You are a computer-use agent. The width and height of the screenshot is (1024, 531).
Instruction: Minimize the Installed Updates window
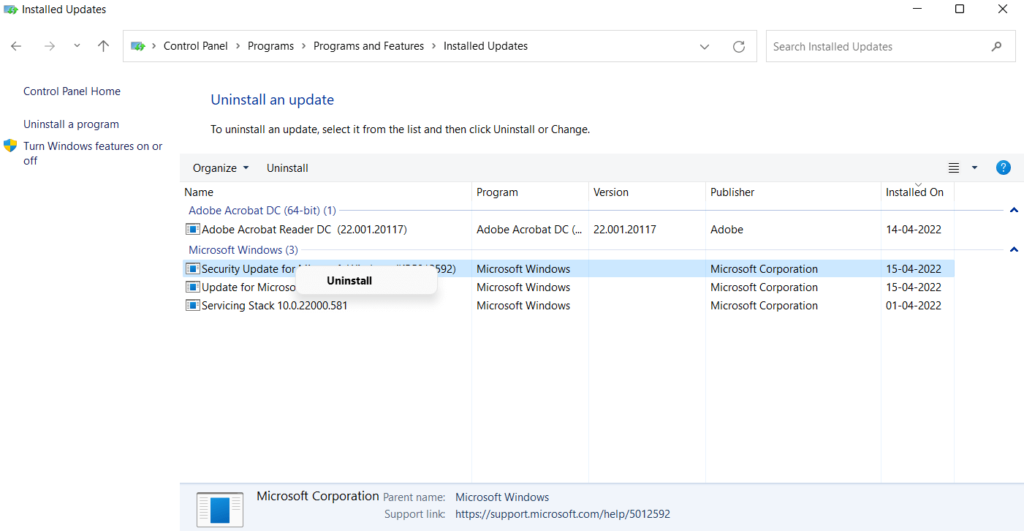coord(917,9)
